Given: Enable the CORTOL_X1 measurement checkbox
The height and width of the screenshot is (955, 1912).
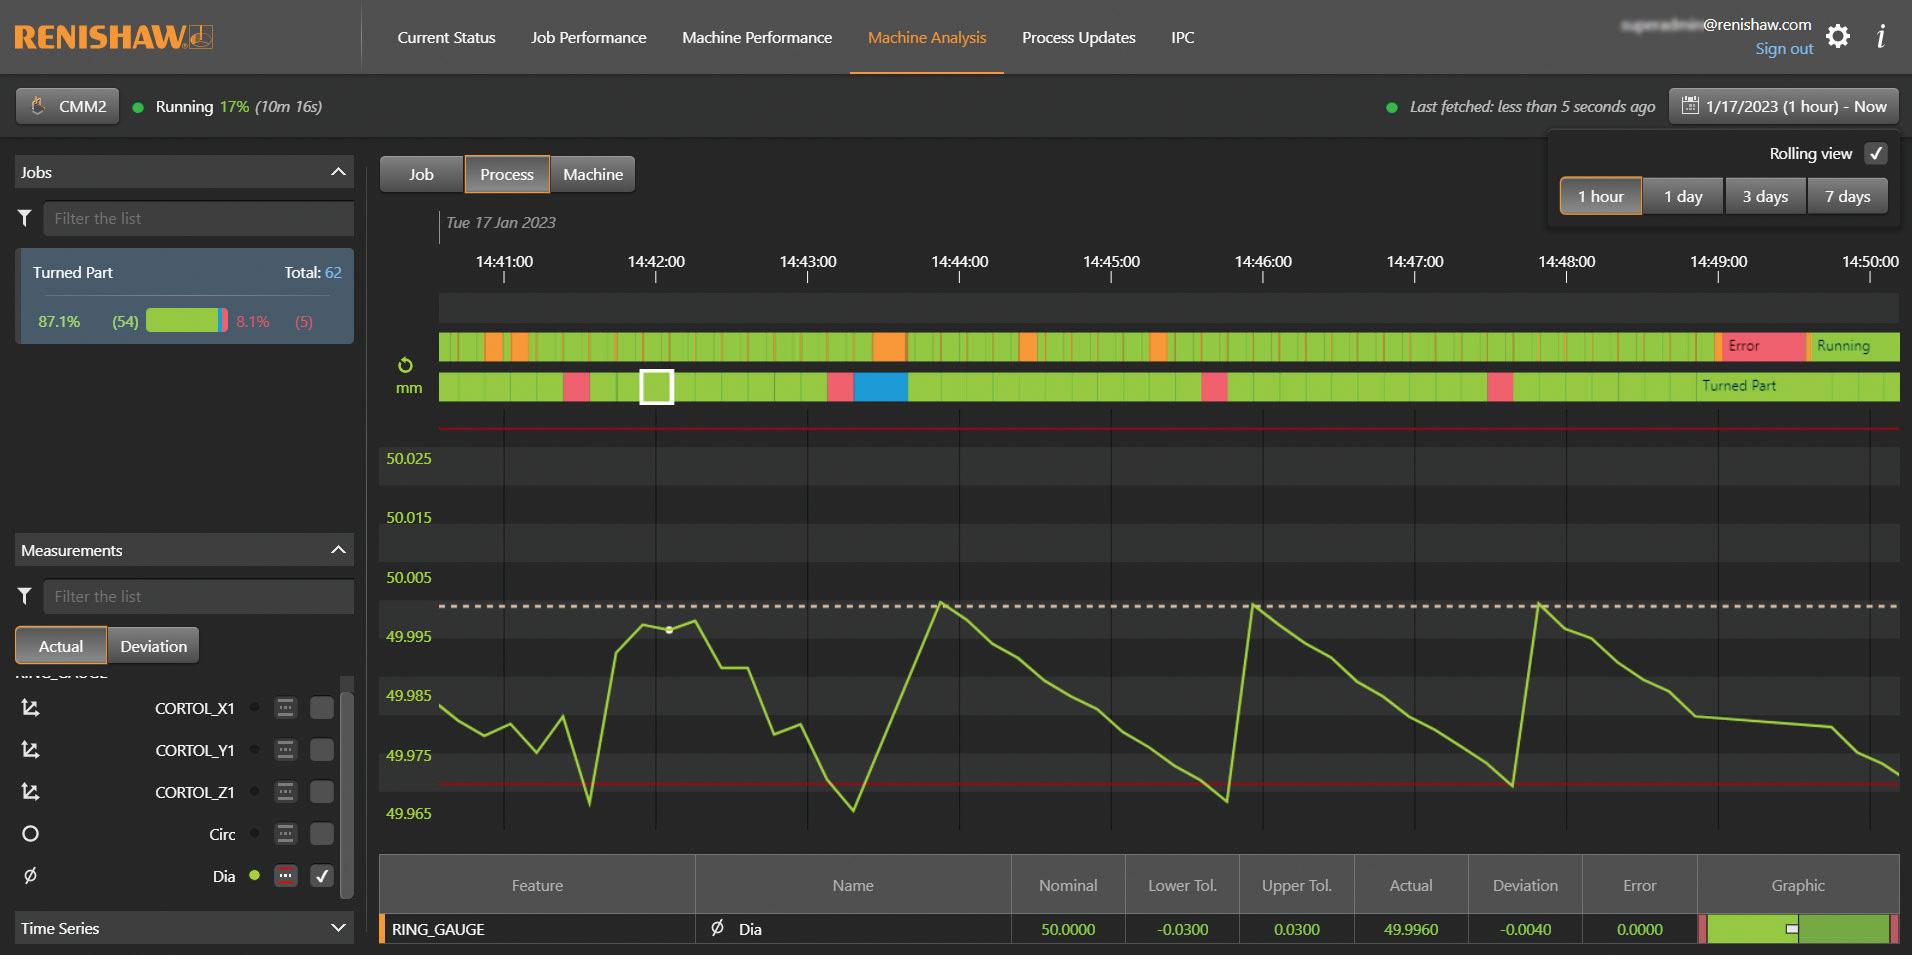Looking at the screenshot, I should click(x=322, y=708).
